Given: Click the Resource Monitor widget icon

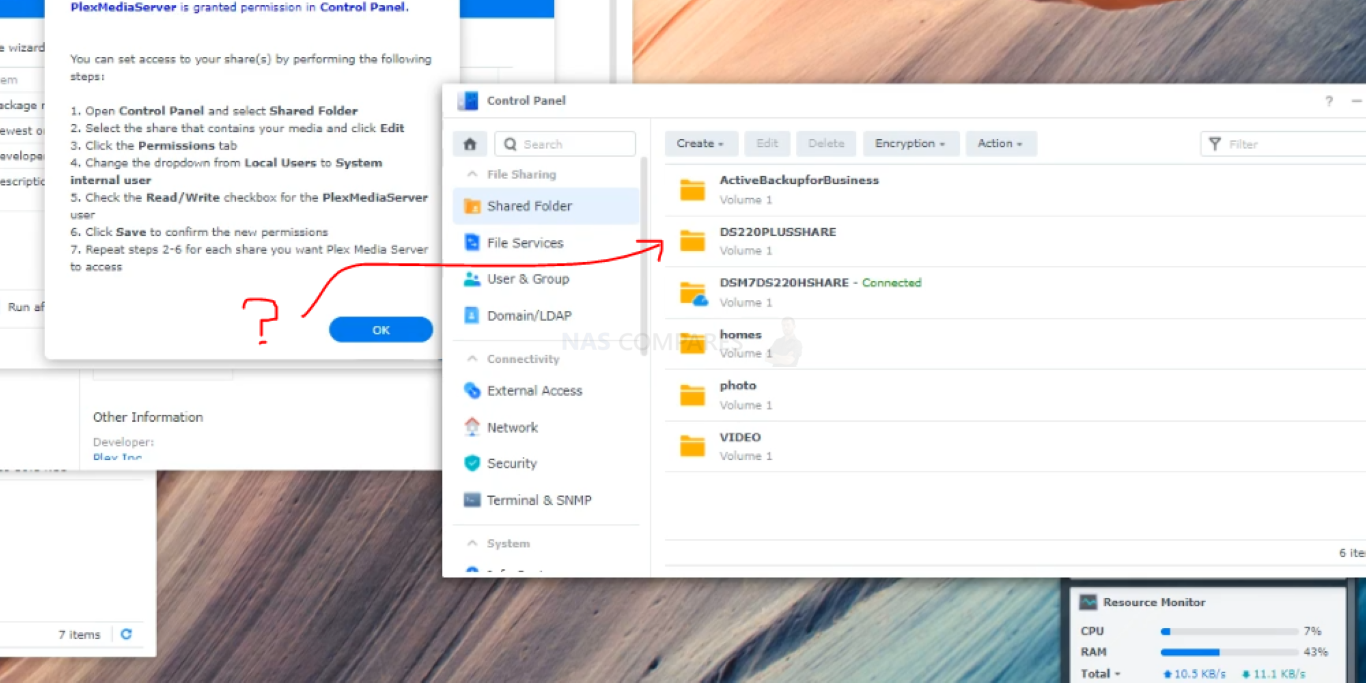Looking at the screenshot, I should 1088,602.
